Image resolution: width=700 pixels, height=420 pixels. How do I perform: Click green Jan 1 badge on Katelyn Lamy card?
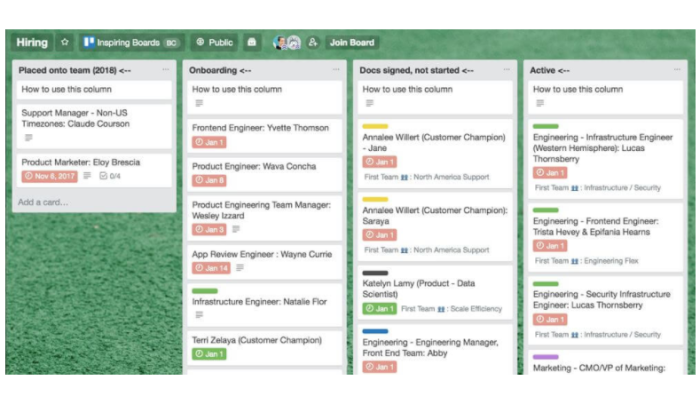click(379, 308)
